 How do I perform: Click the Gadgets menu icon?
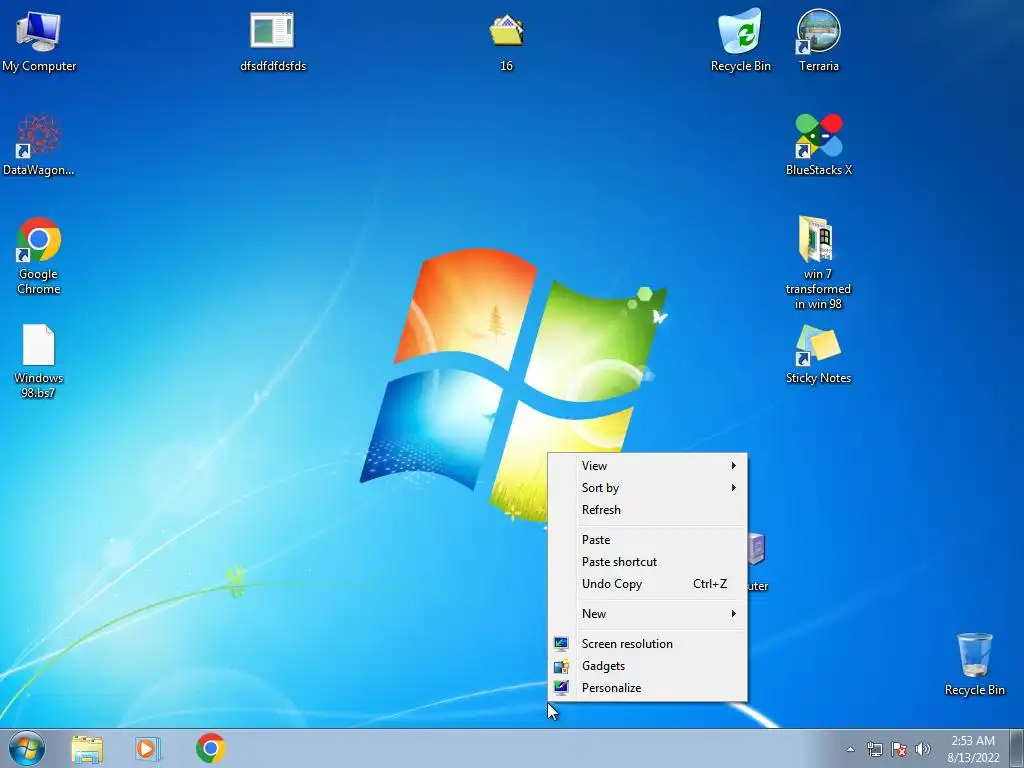pos(561,666)
